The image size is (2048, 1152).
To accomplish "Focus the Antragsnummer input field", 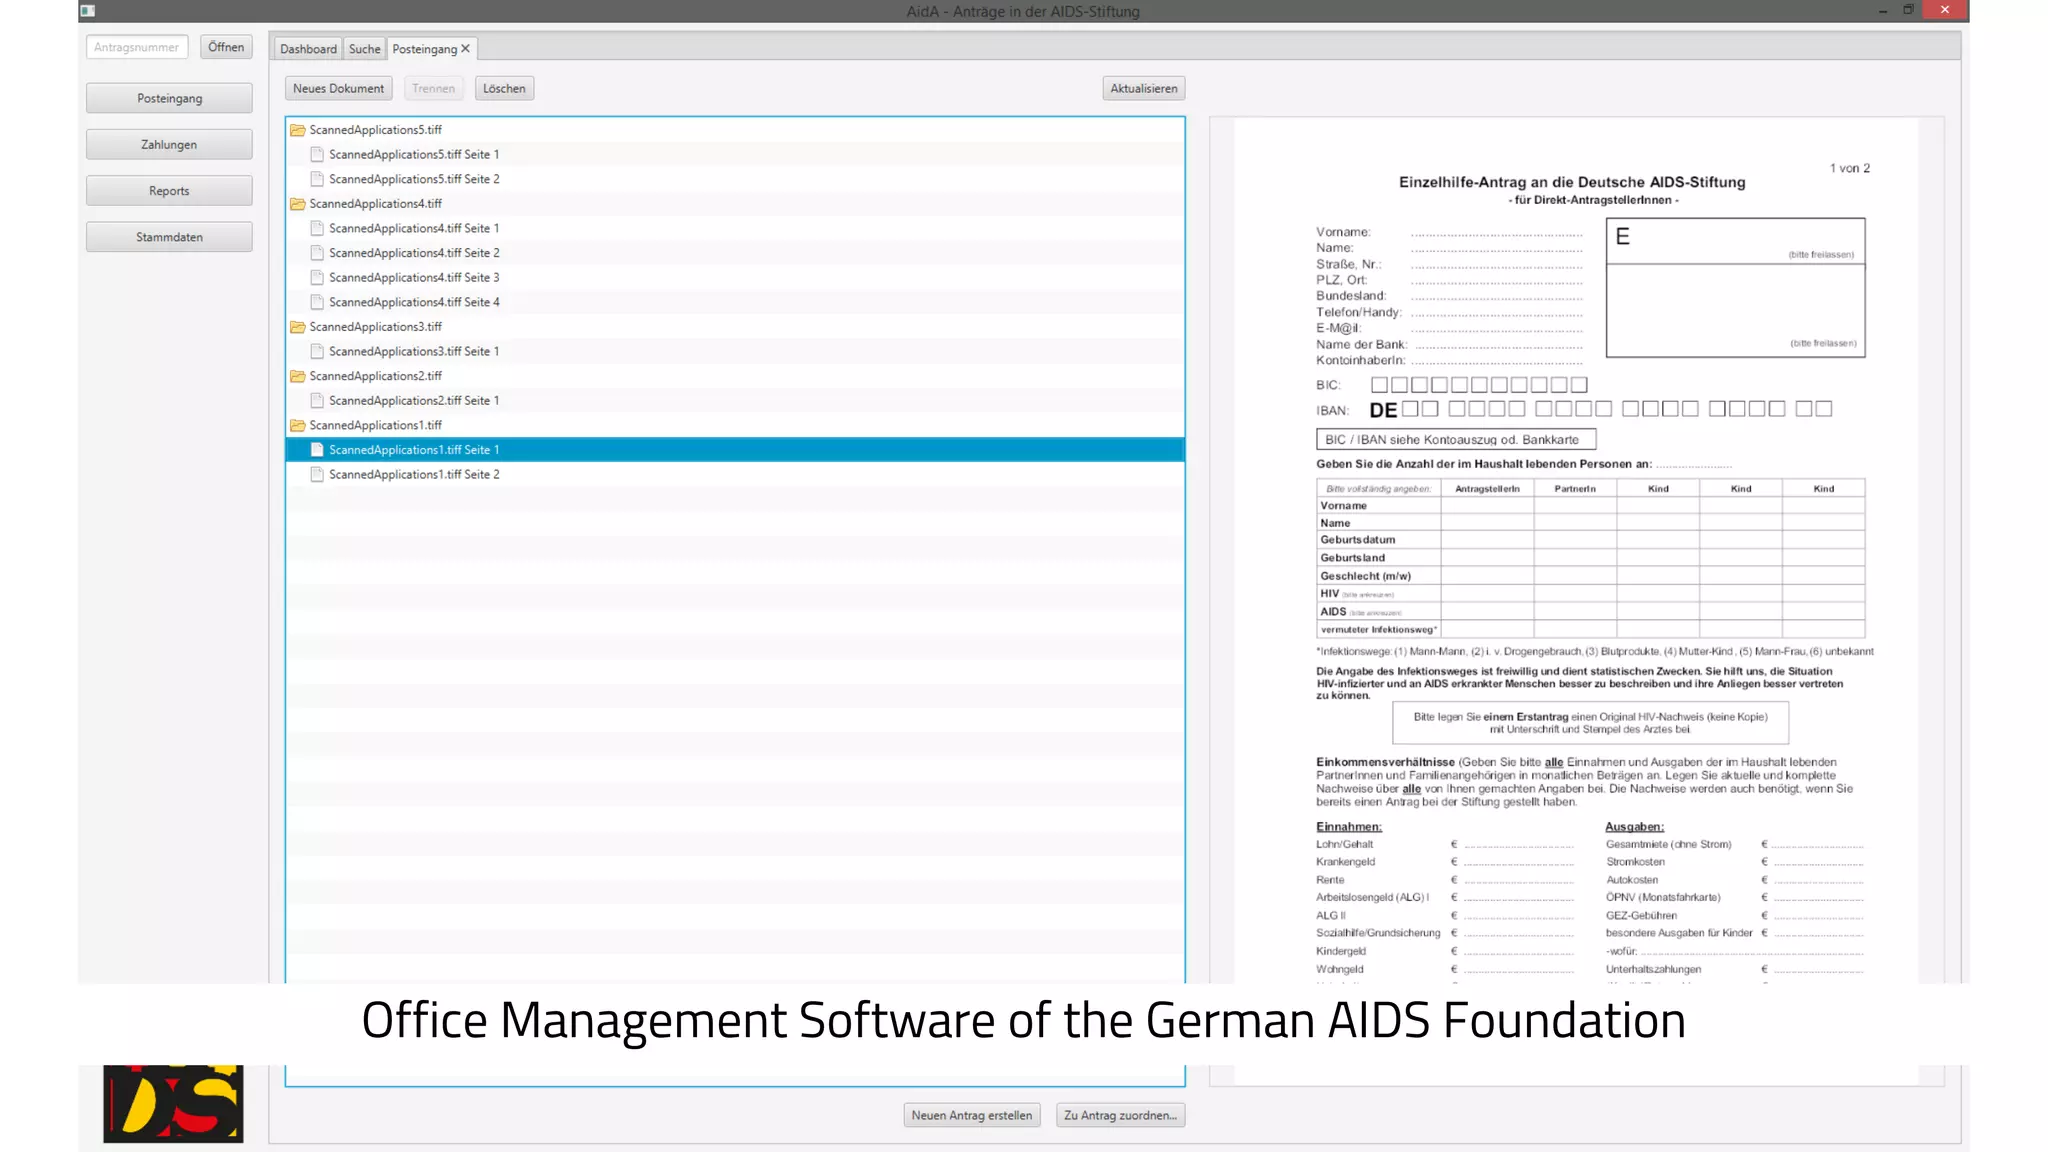I will [x=137, y=47].
